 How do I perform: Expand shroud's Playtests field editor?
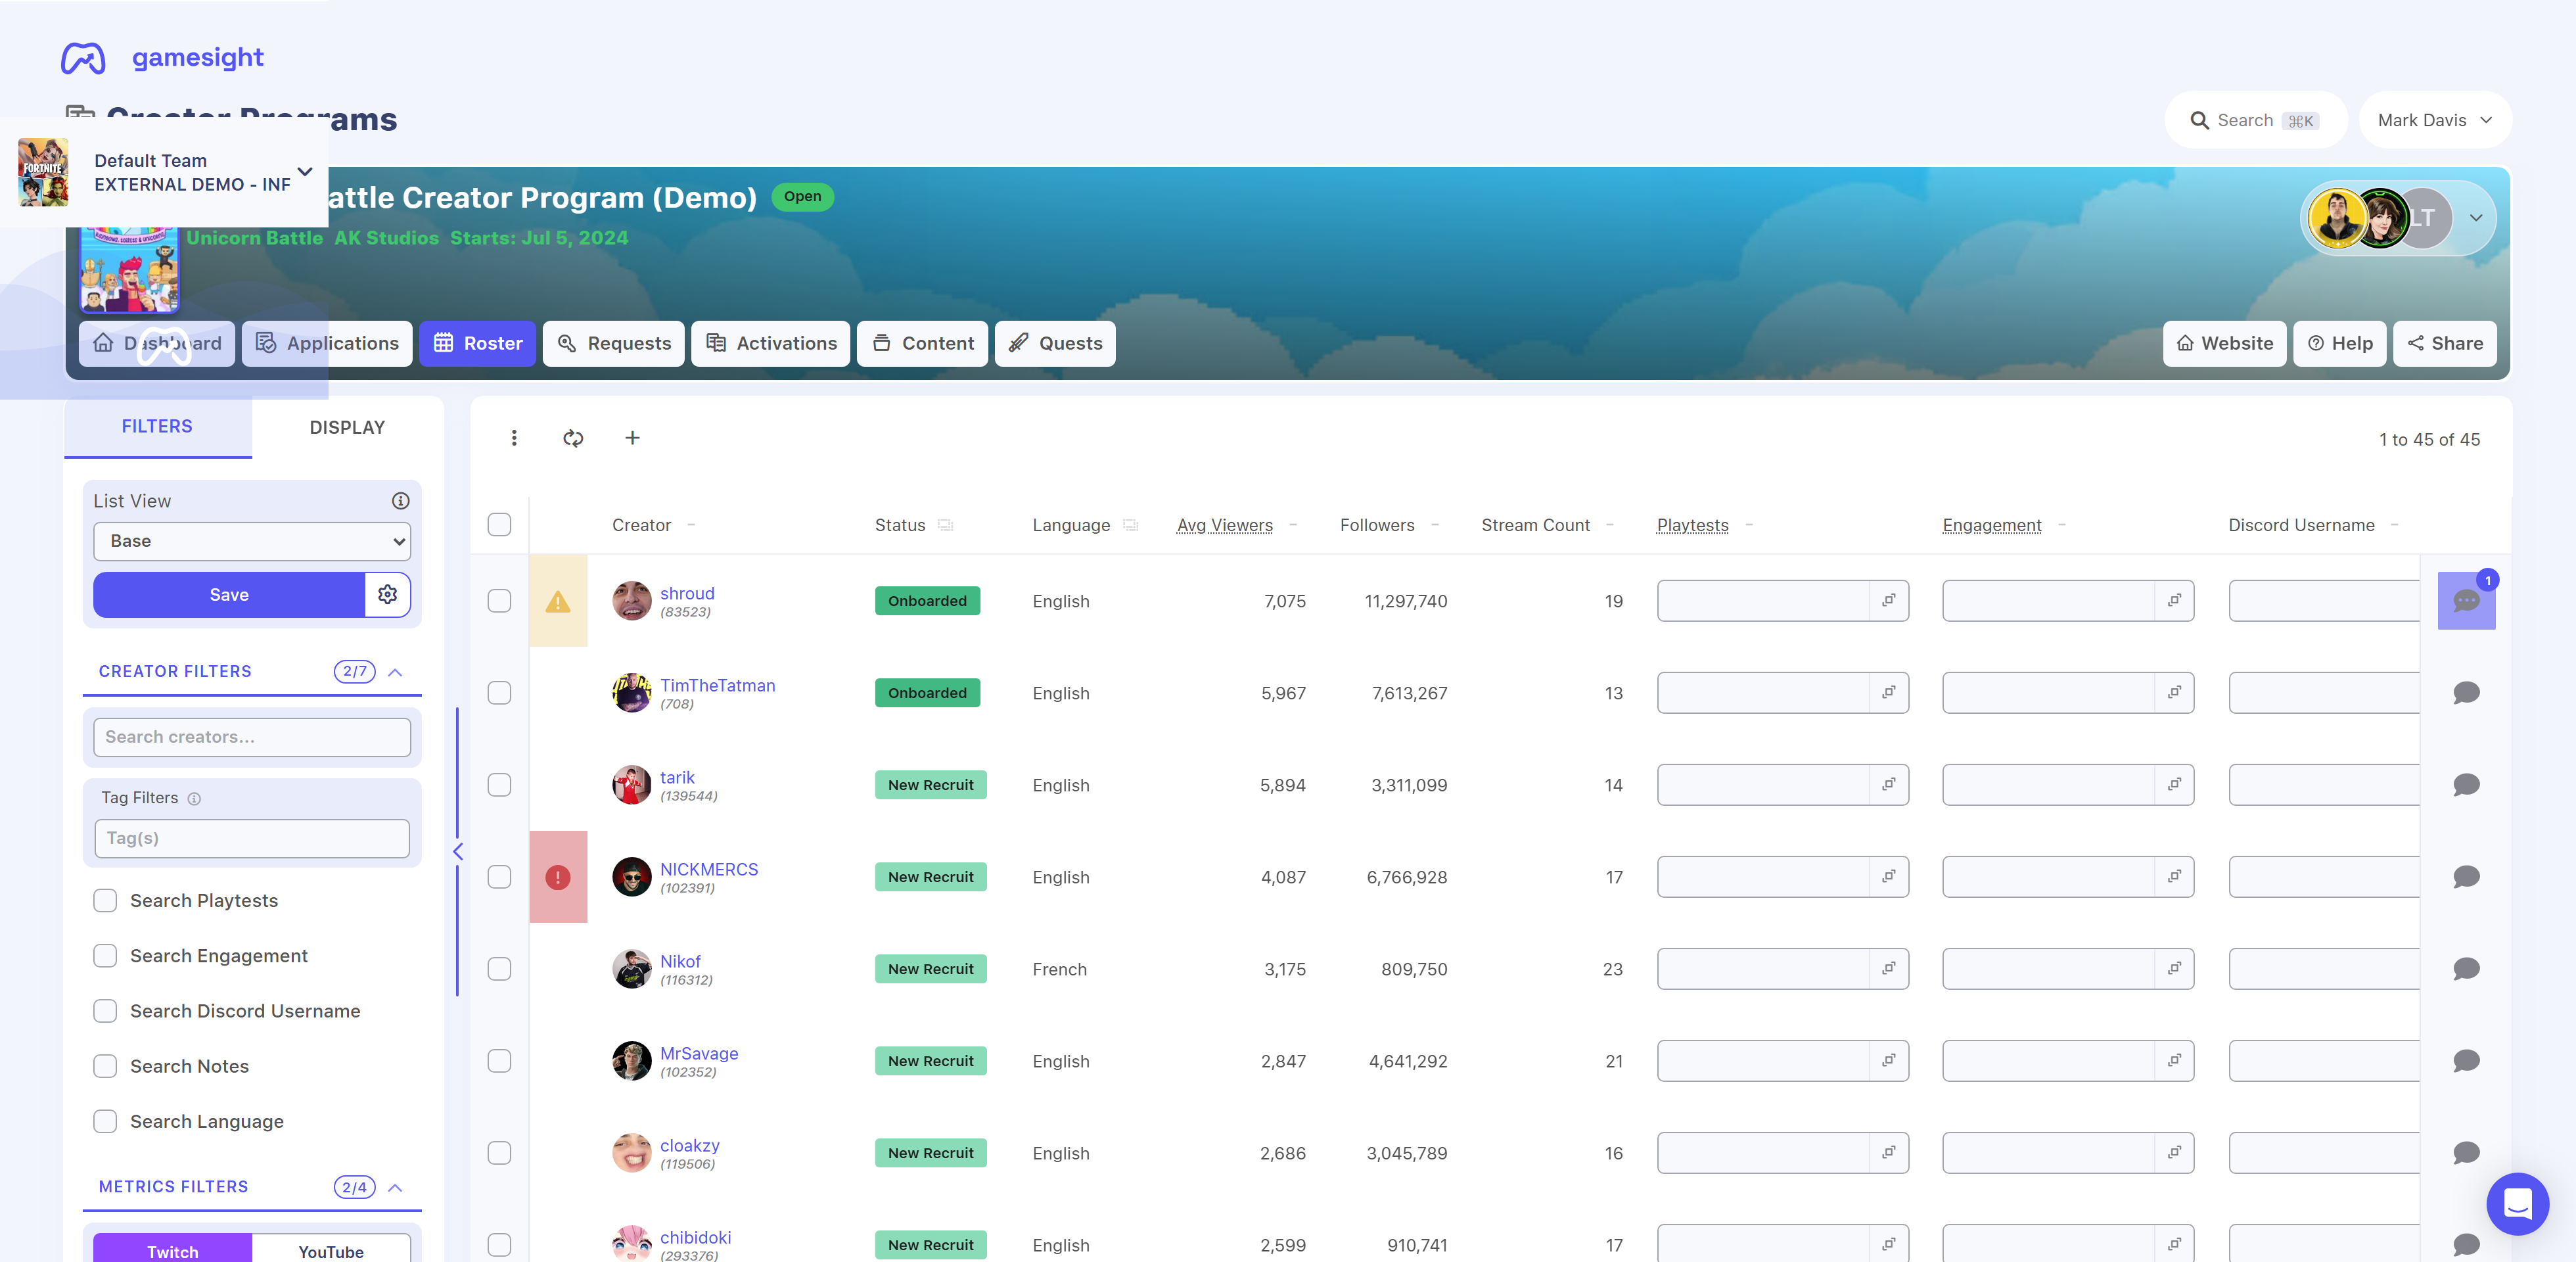[1889, 600]
